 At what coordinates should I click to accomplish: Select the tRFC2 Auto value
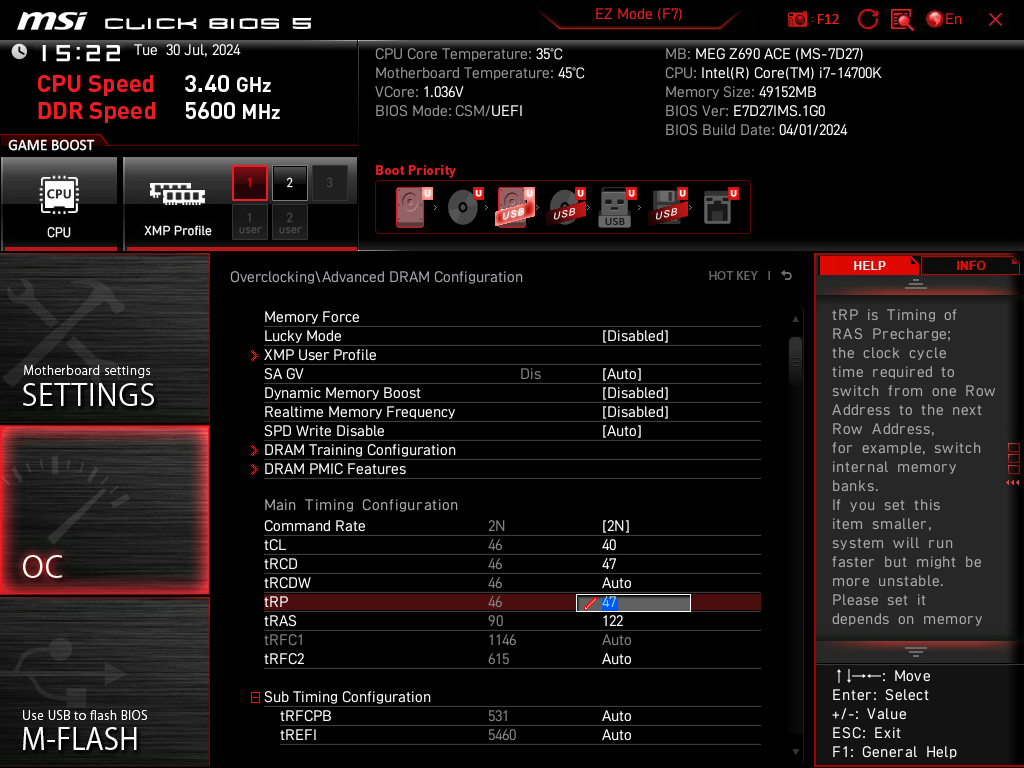(616, 658)
